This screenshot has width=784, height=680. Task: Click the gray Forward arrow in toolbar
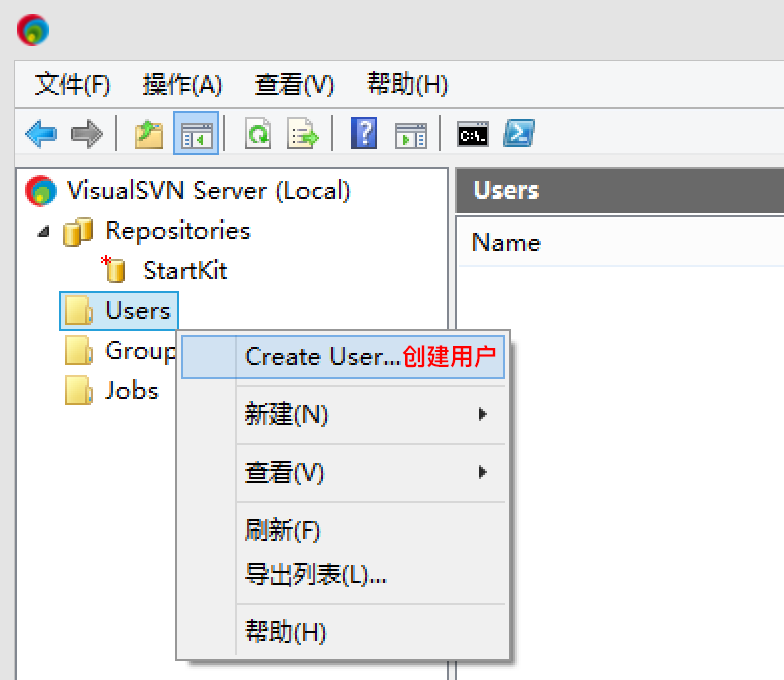[87, 134]
